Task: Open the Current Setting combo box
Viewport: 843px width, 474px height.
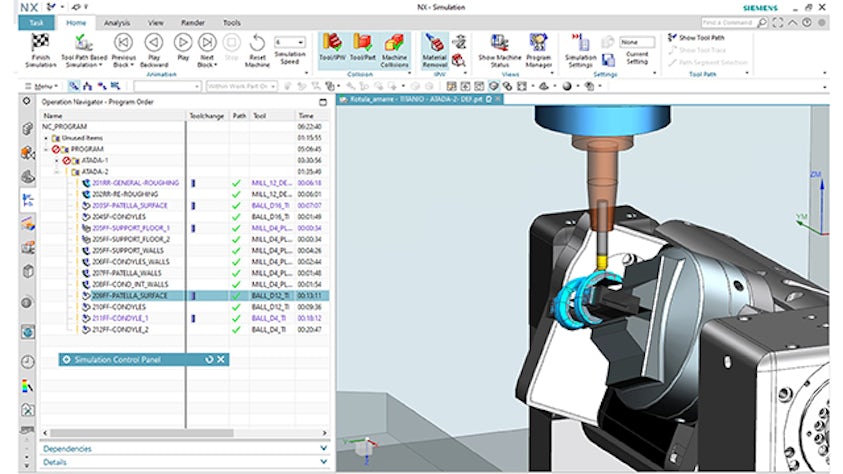Action: coord(637,42)
